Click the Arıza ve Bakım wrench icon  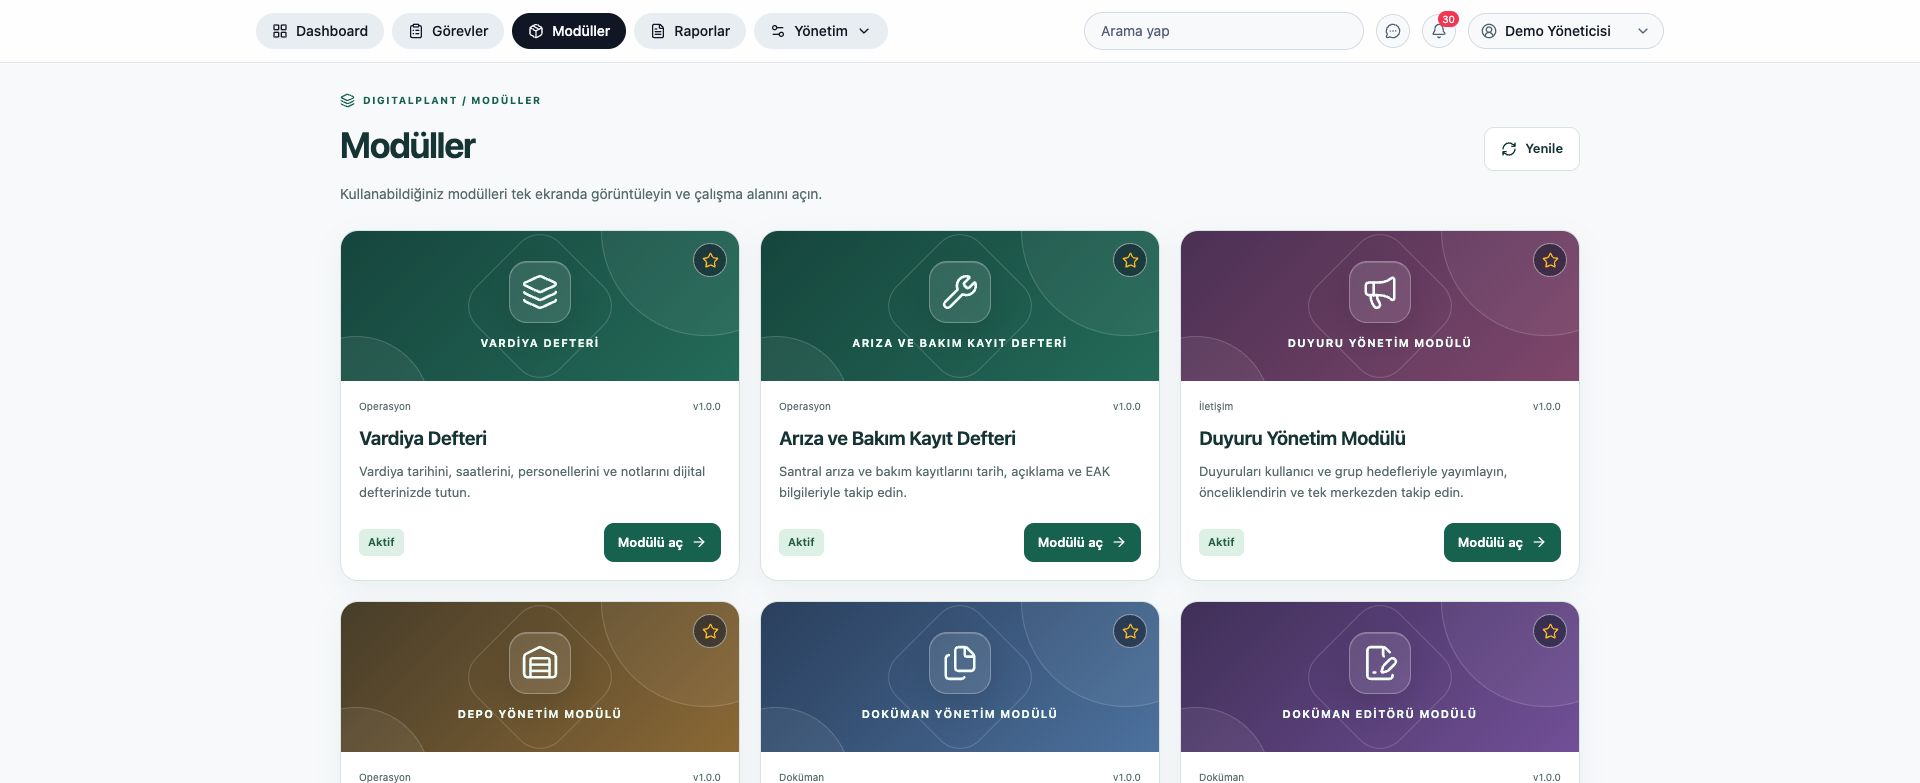pyautogui.click(x=960, y=292)
